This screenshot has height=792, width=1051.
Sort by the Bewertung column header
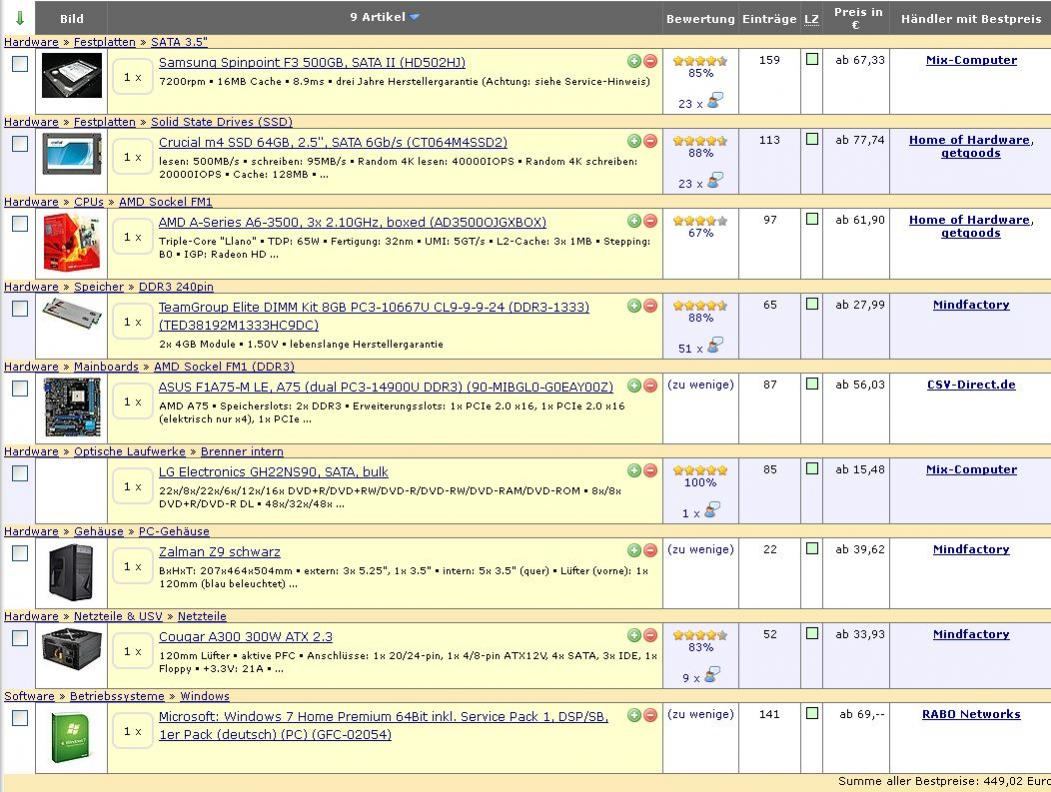point(700,19)
